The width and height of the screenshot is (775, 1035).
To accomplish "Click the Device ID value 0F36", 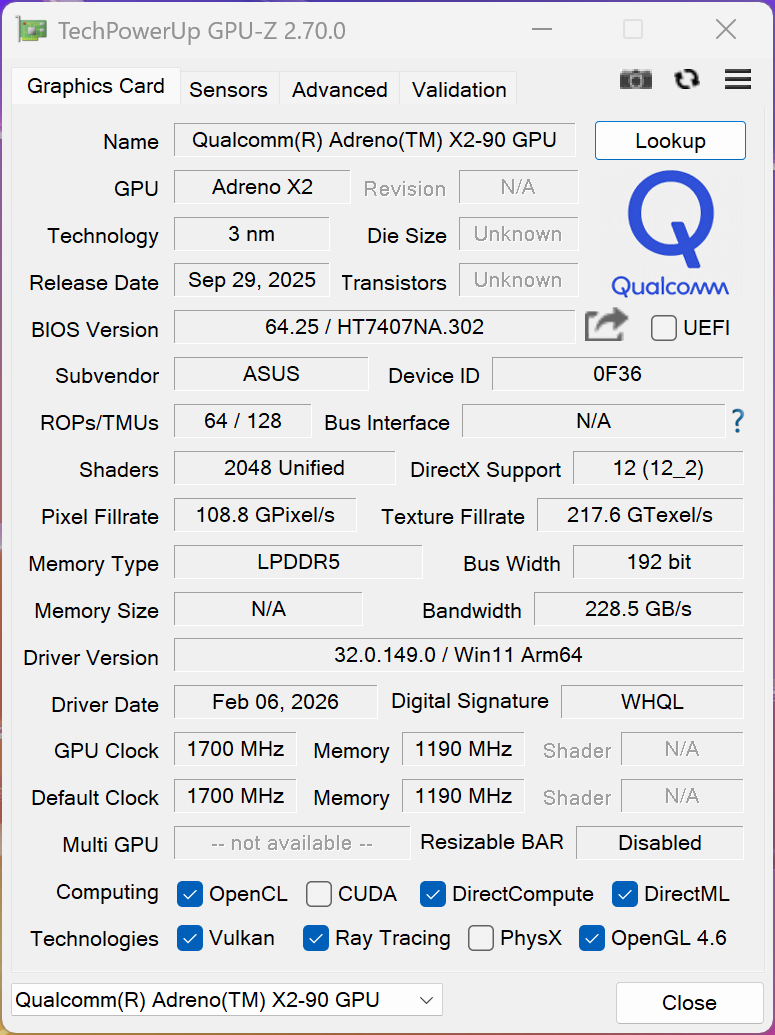I will click(617, 374).
